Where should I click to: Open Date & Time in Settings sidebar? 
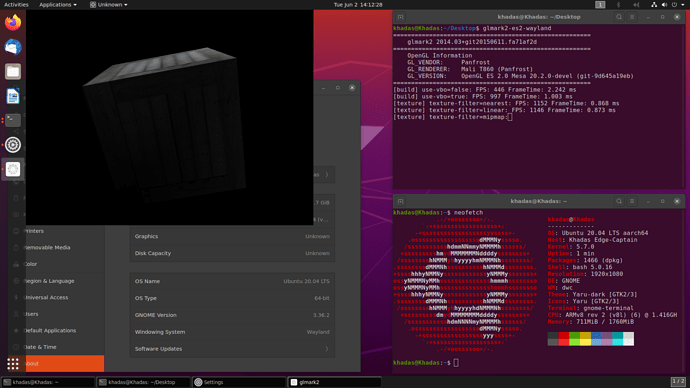click(x=56, y=347)
